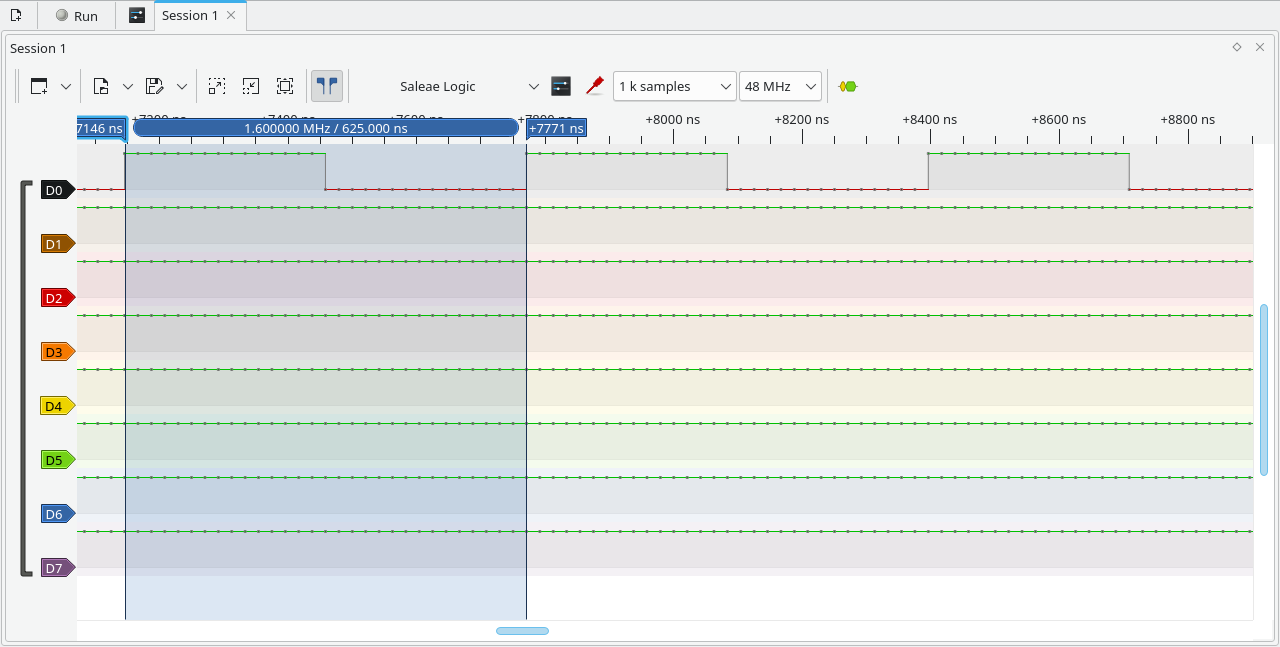Image resolution: width=1280 pixels, height=647 pixels.
Task: Expand the save file options arrow
Action: point(181,86)
